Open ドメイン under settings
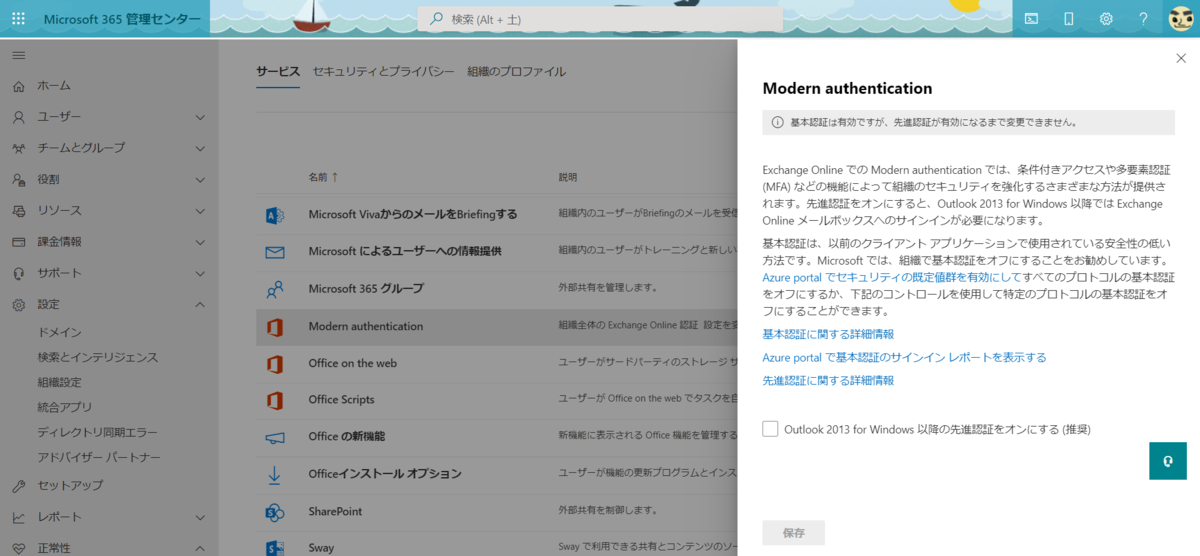The height and width of the screenshot is (556, 1200). click(x=59, y=332)
